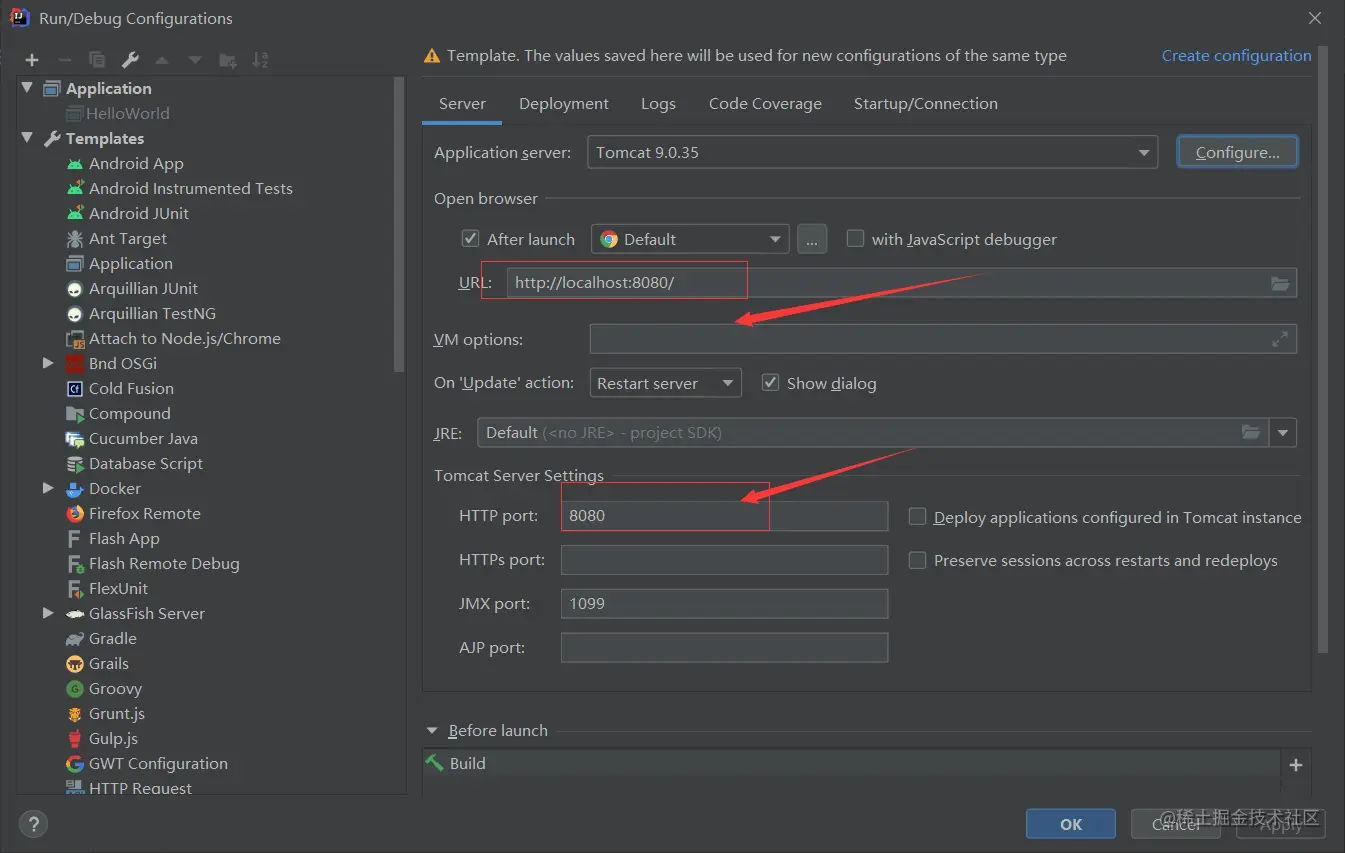
Task: Click the Remove Configuration minus icon
Action: point(64,60)
